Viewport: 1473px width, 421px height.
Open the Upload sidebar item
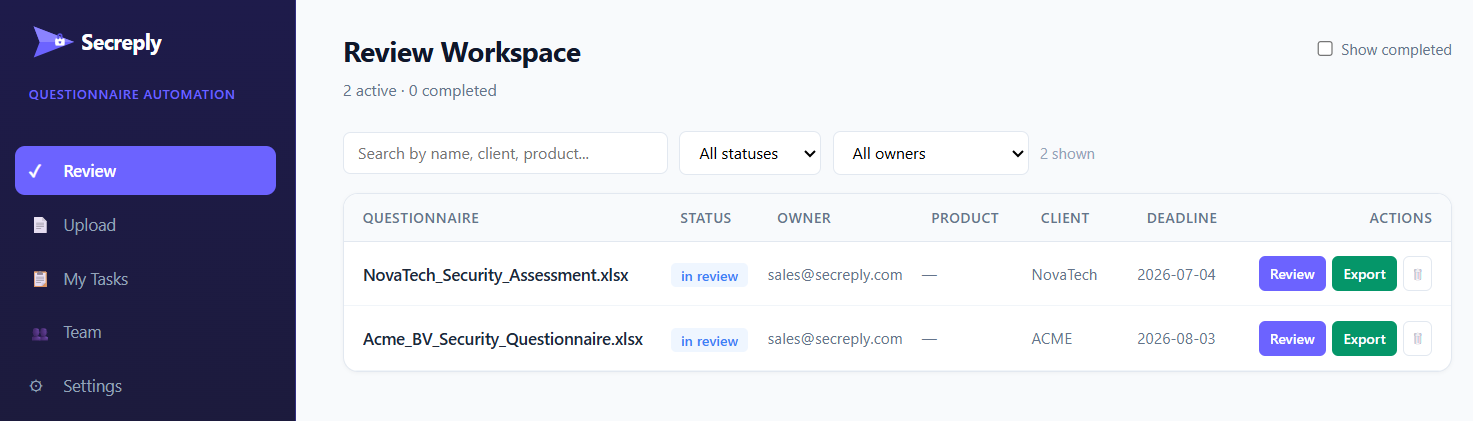click(x=145, y=225)
